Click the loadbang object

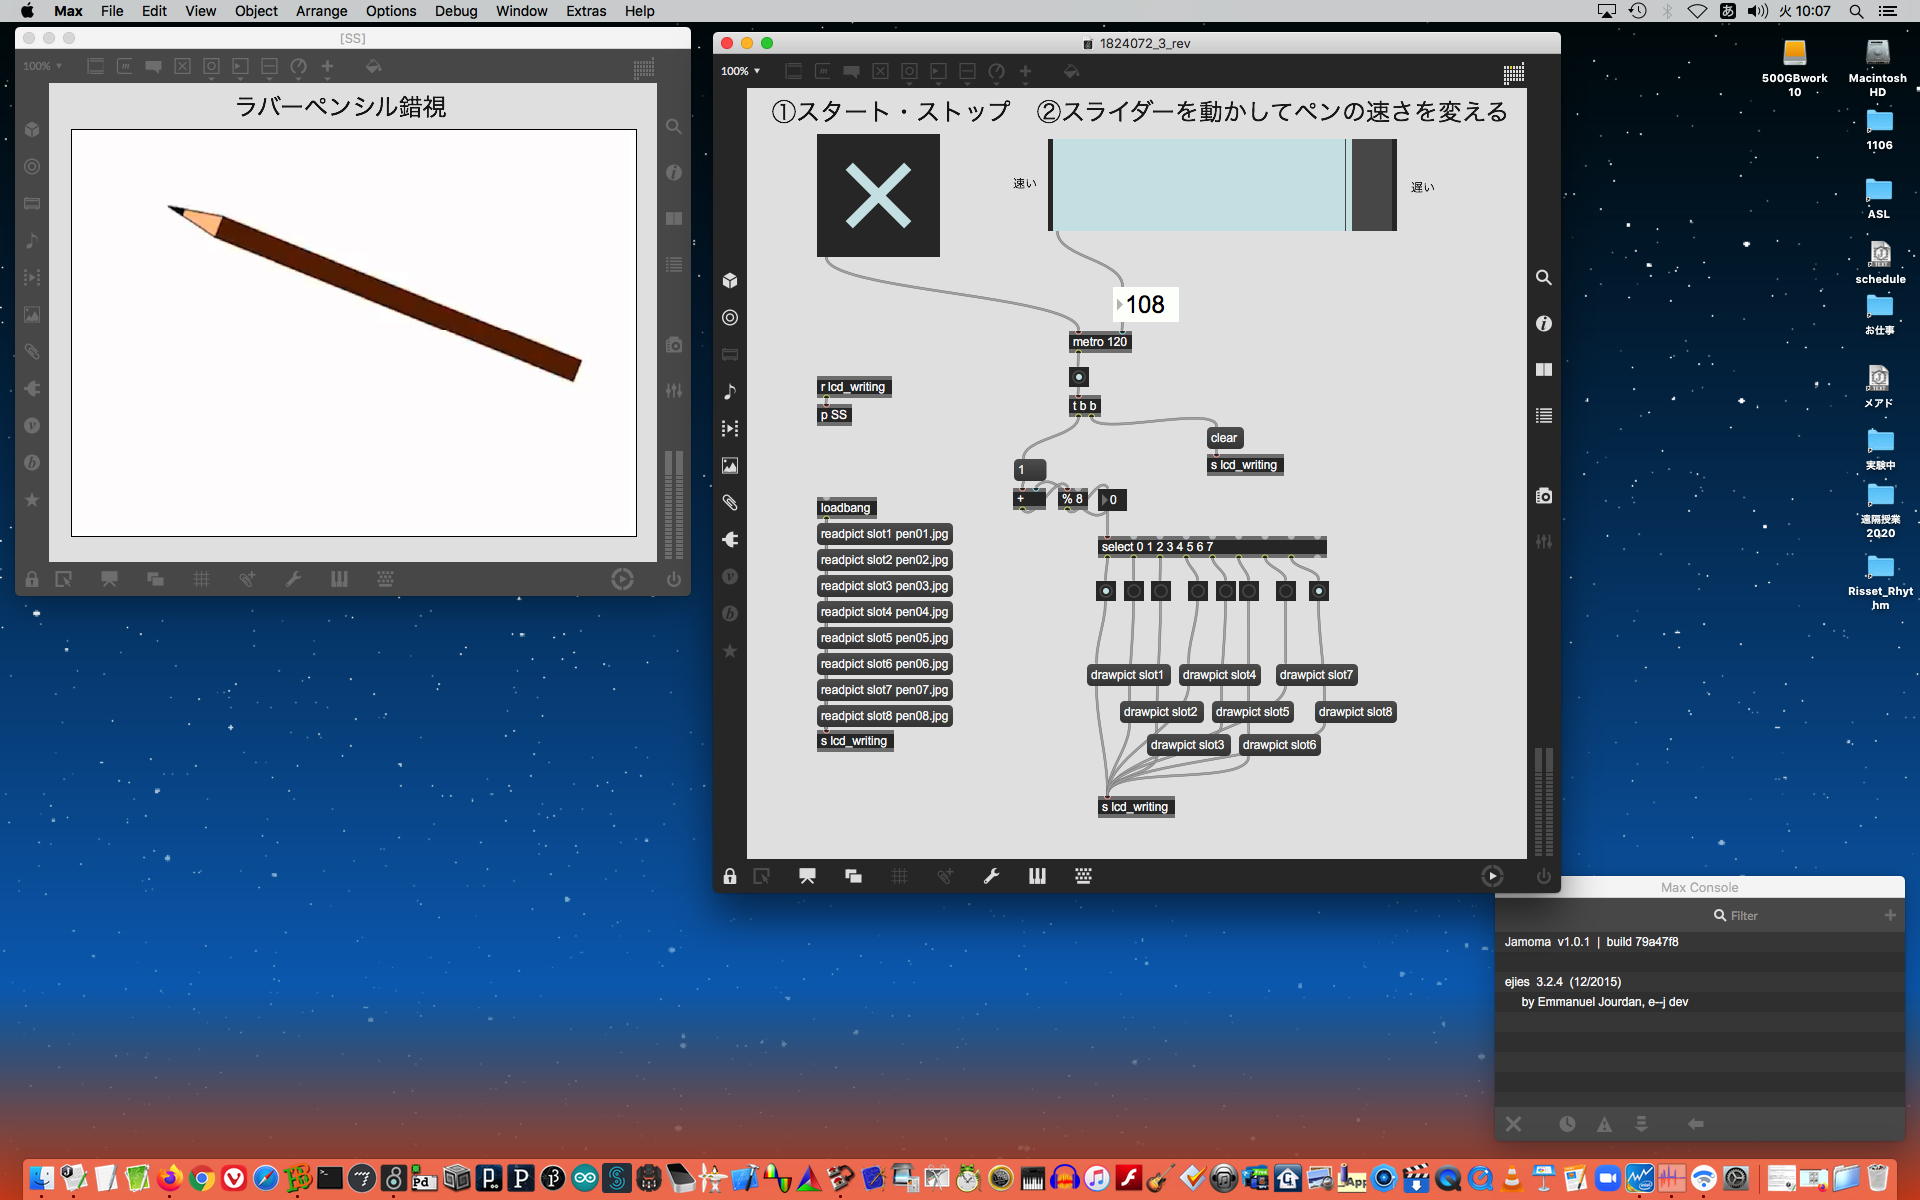[x=846, y=508]
